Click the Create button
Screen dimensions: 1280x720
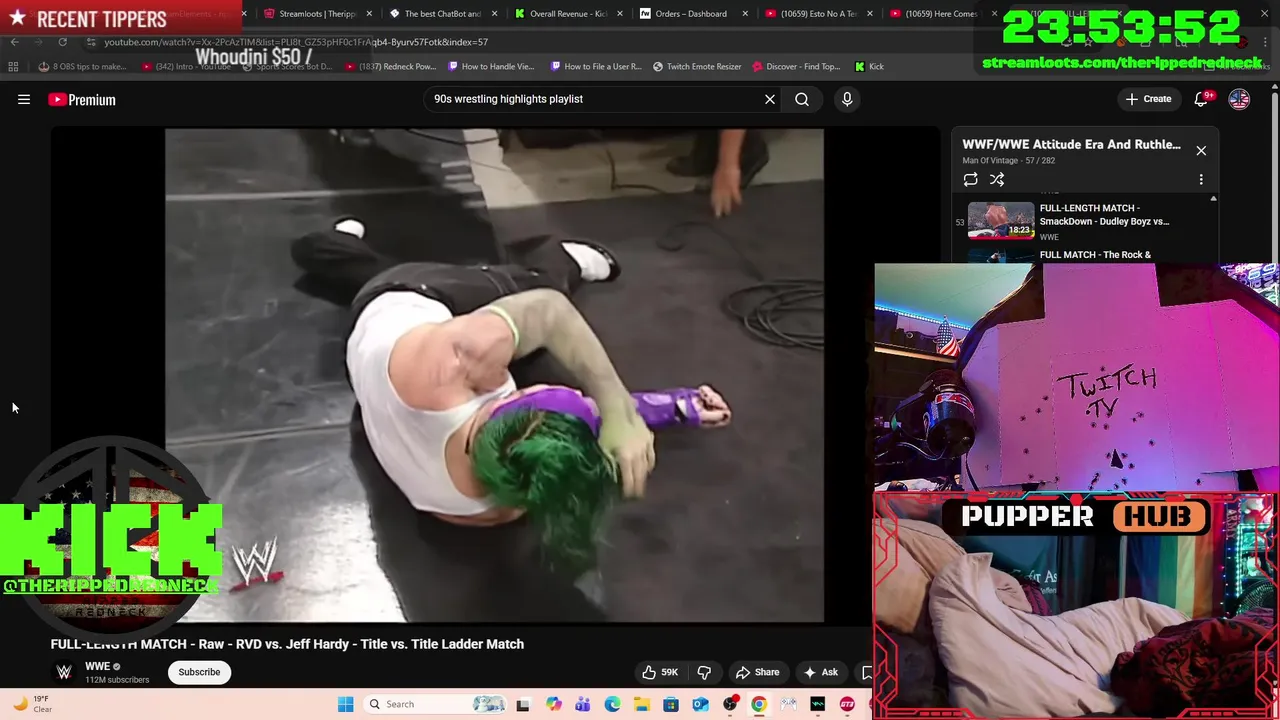tap(1148, 99)
